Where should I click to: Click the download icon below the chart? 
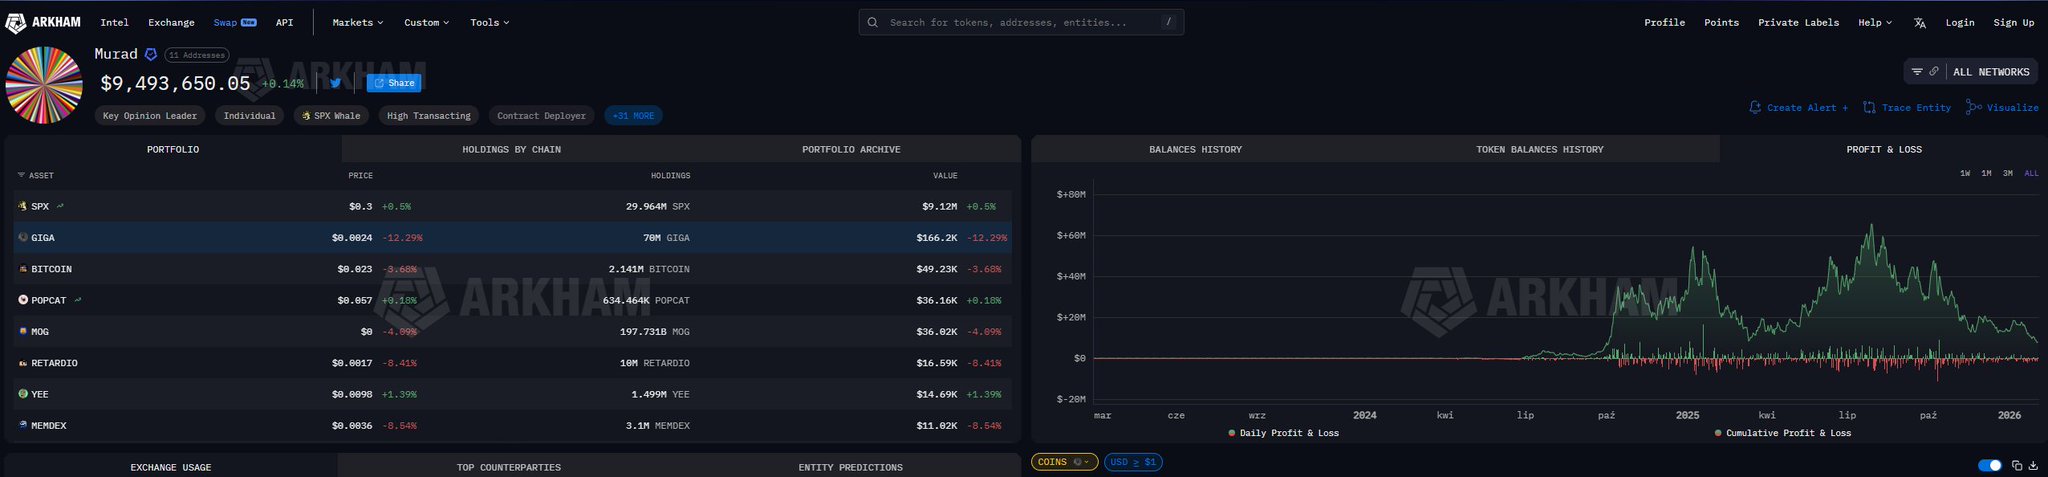coord(2033,466)
